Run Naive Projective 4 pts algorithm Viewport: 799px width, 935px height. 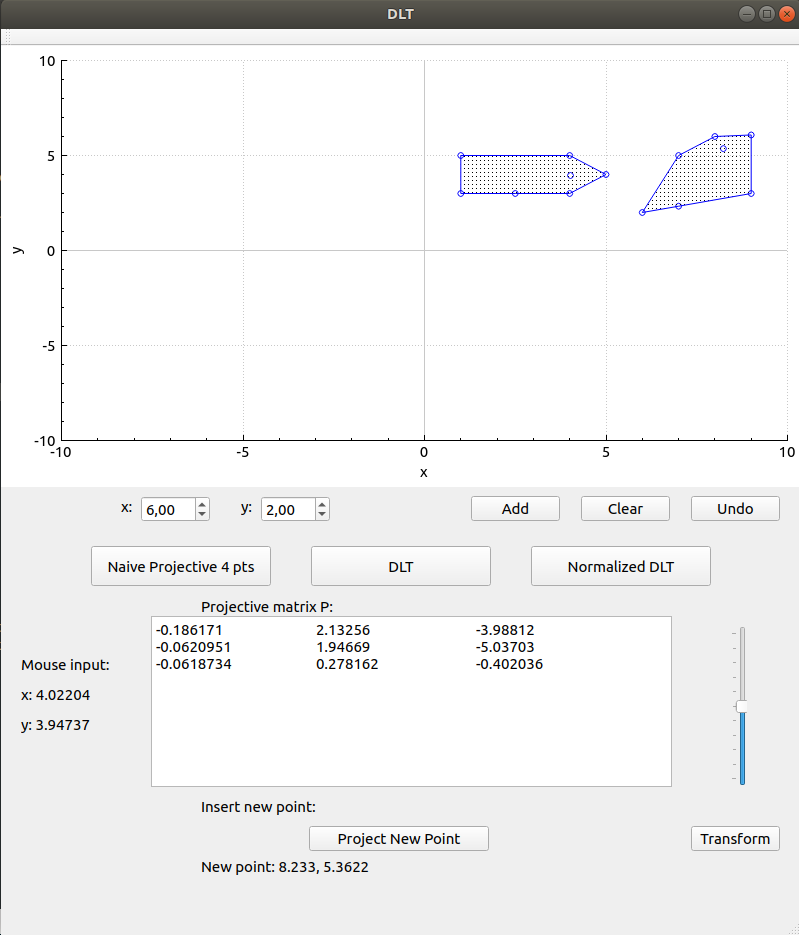pyautogui.click(x=181, y=566)
